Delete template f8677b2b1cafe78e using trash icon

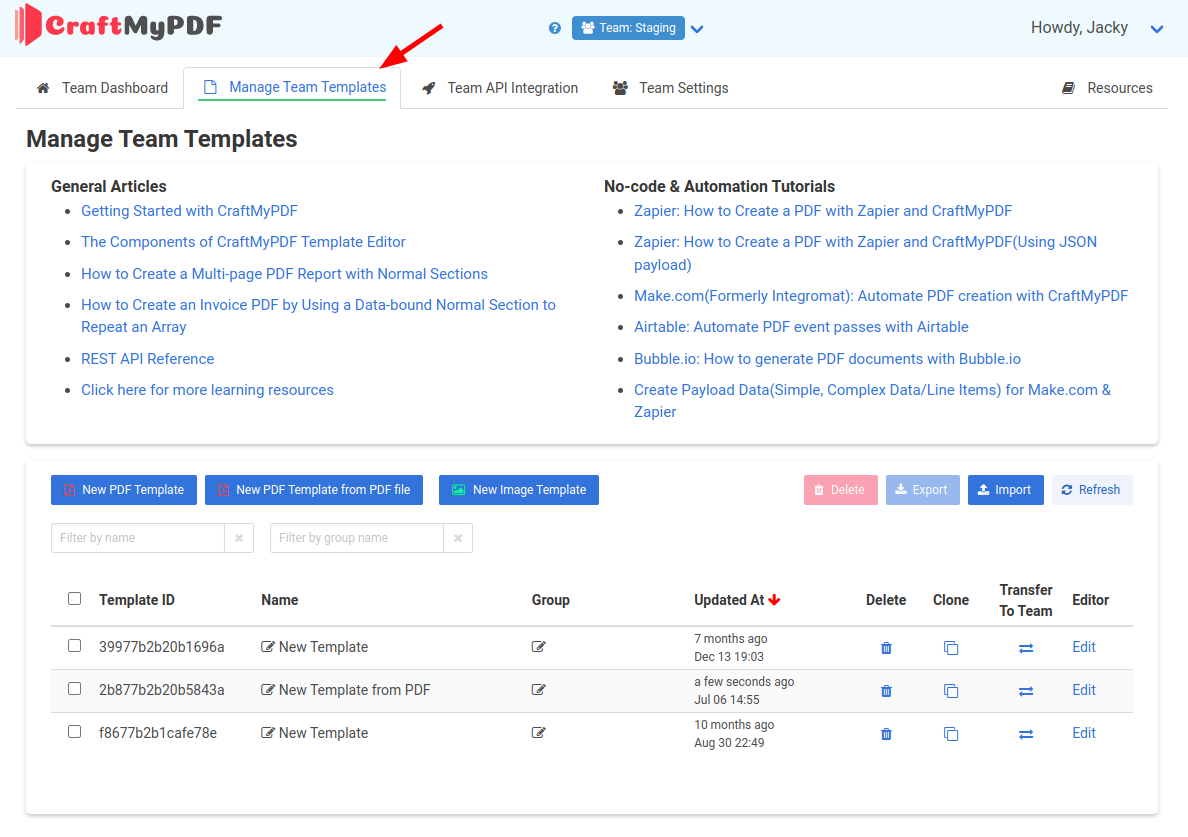pyautogui.click(x=886, y=734)
